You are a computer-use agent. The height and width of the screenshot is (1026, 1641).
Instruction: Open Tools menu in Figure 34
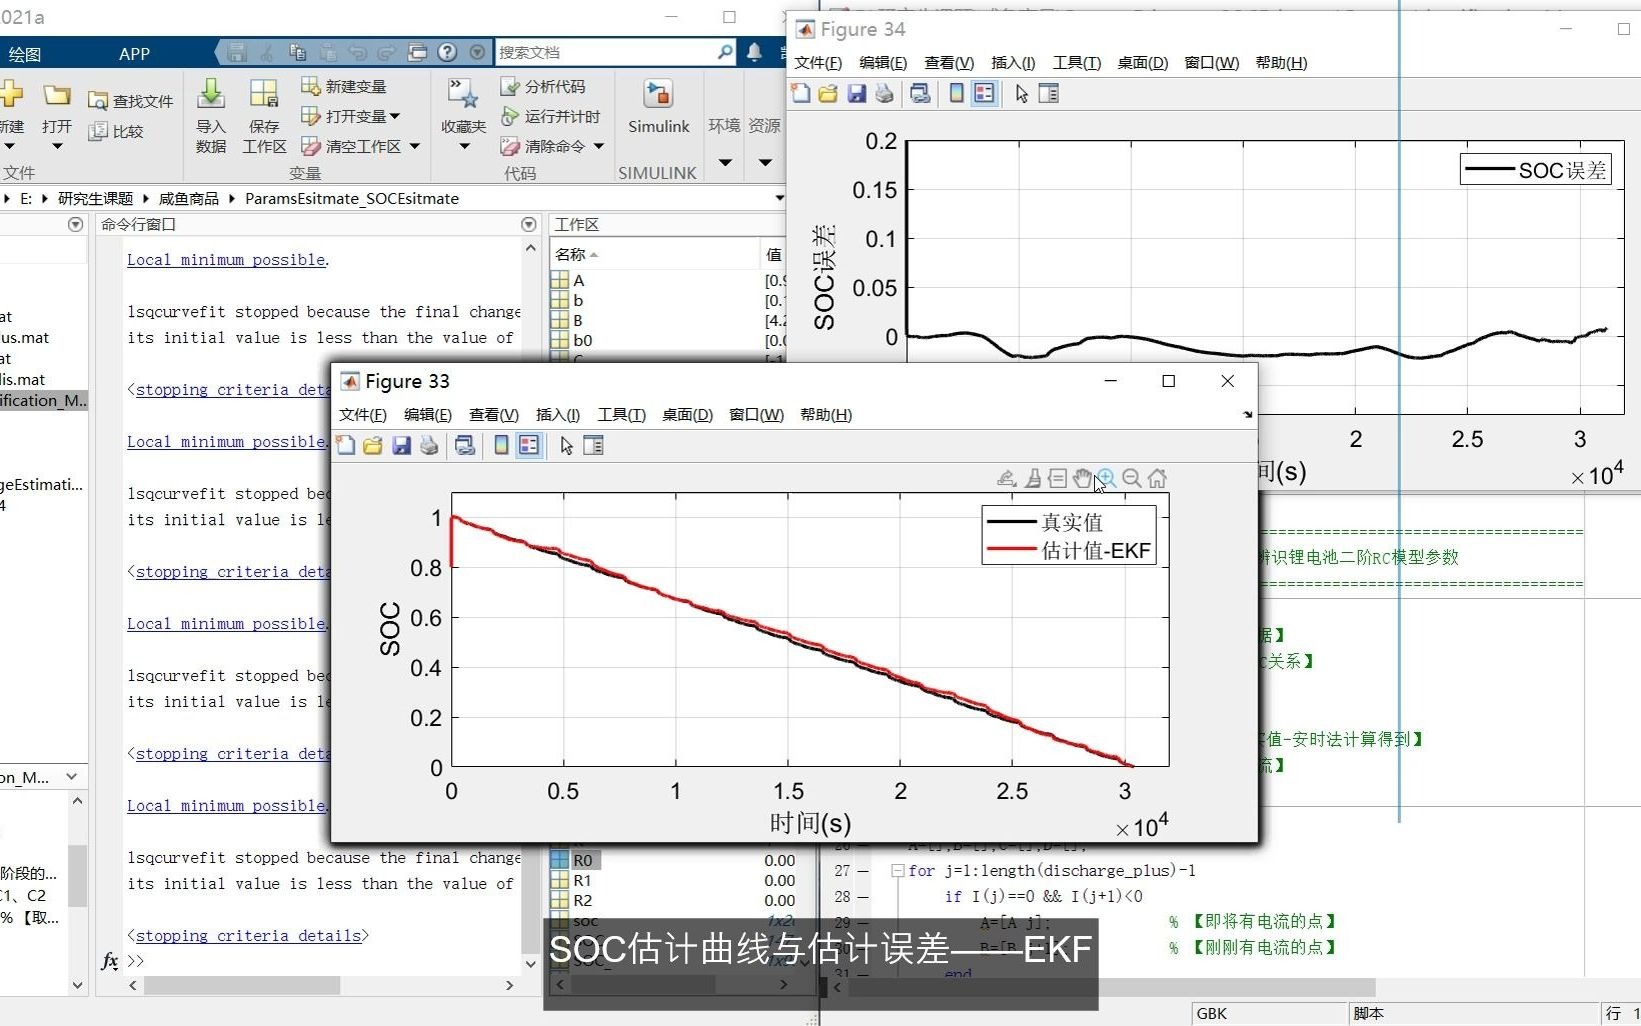coord(1076,62)
